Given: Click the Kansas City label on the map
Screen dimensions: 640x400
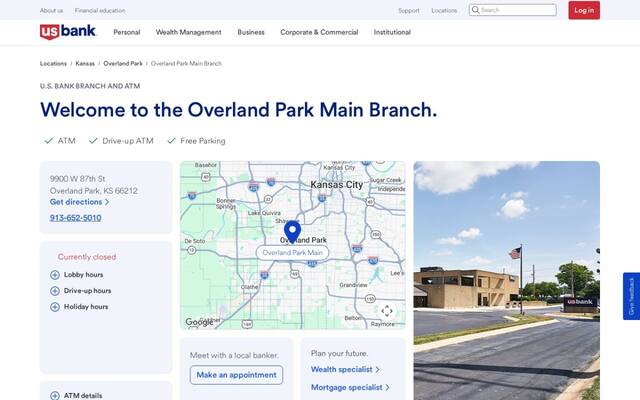Looking at the screenshot, I should (337, 185).
